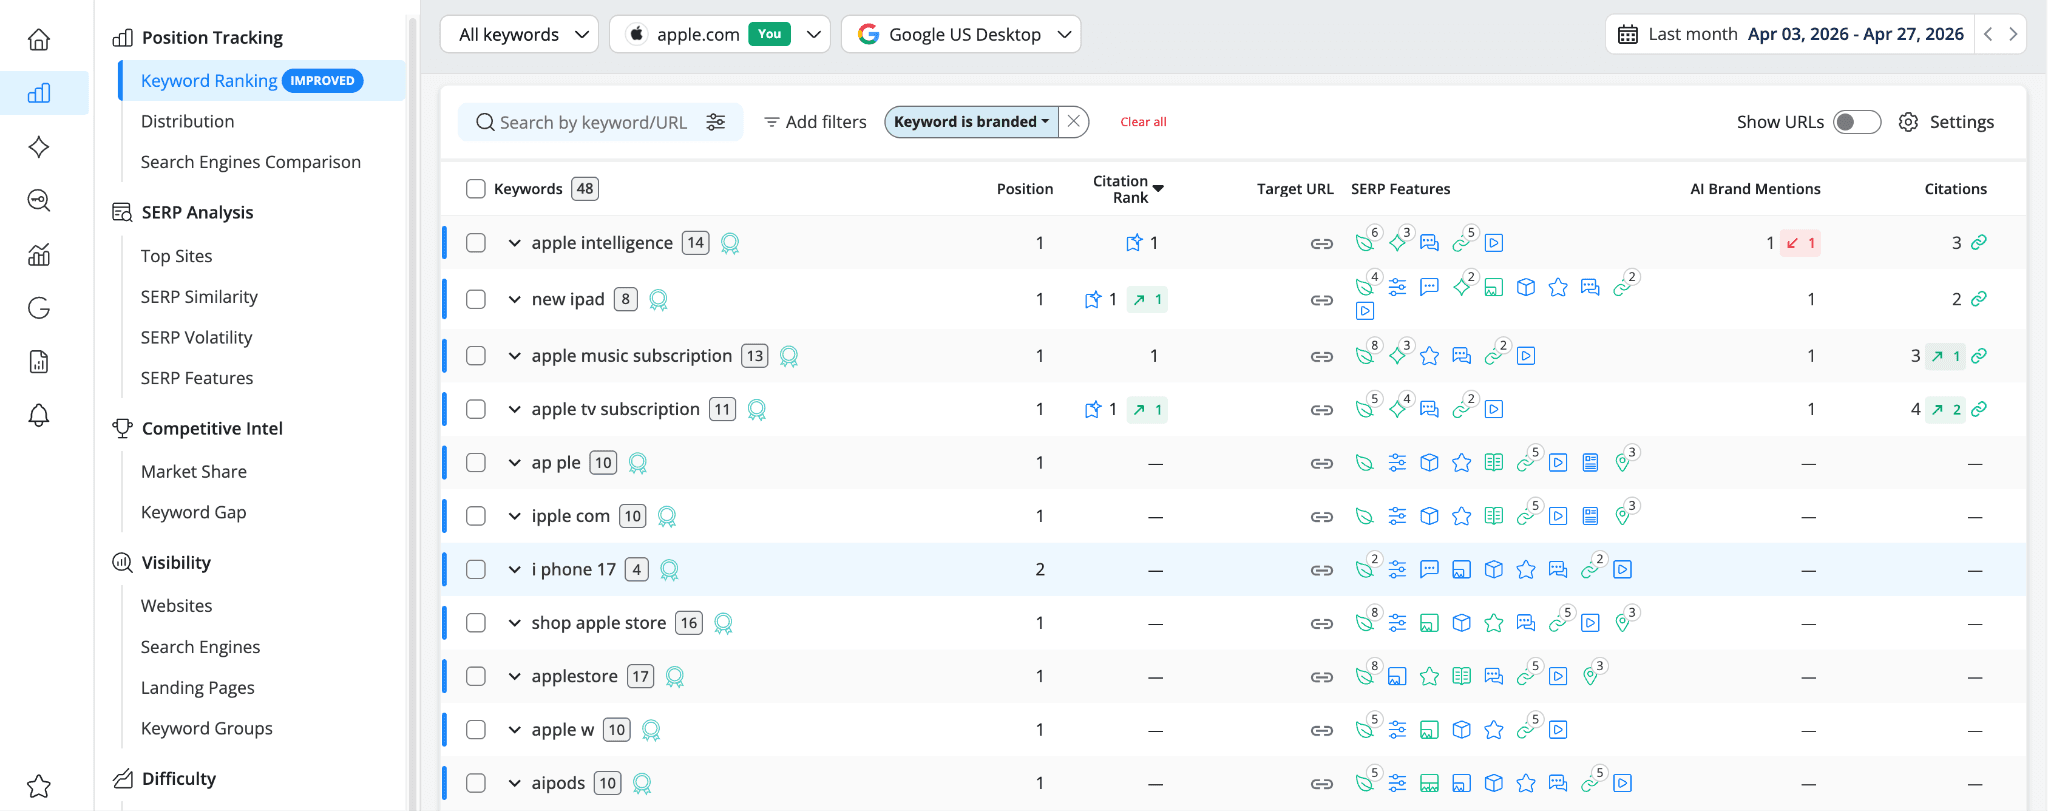Image resolution: width=2048 pixels, height=811 pixels.
Task: Select the bar chart icon in left rail
Action: (39, 93)
